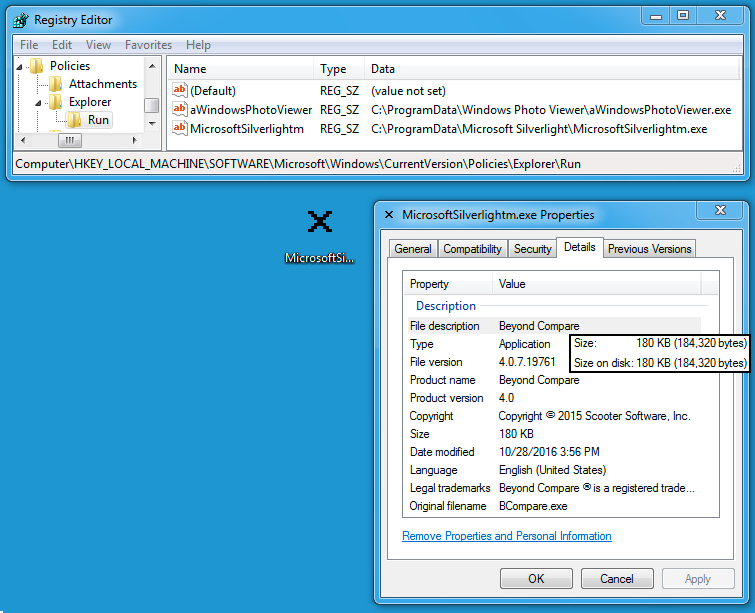Viewport: 755px width, 613px height.
Task: Click the MicrosoftSilverlightm.exe data path
Action: [539, 129]
